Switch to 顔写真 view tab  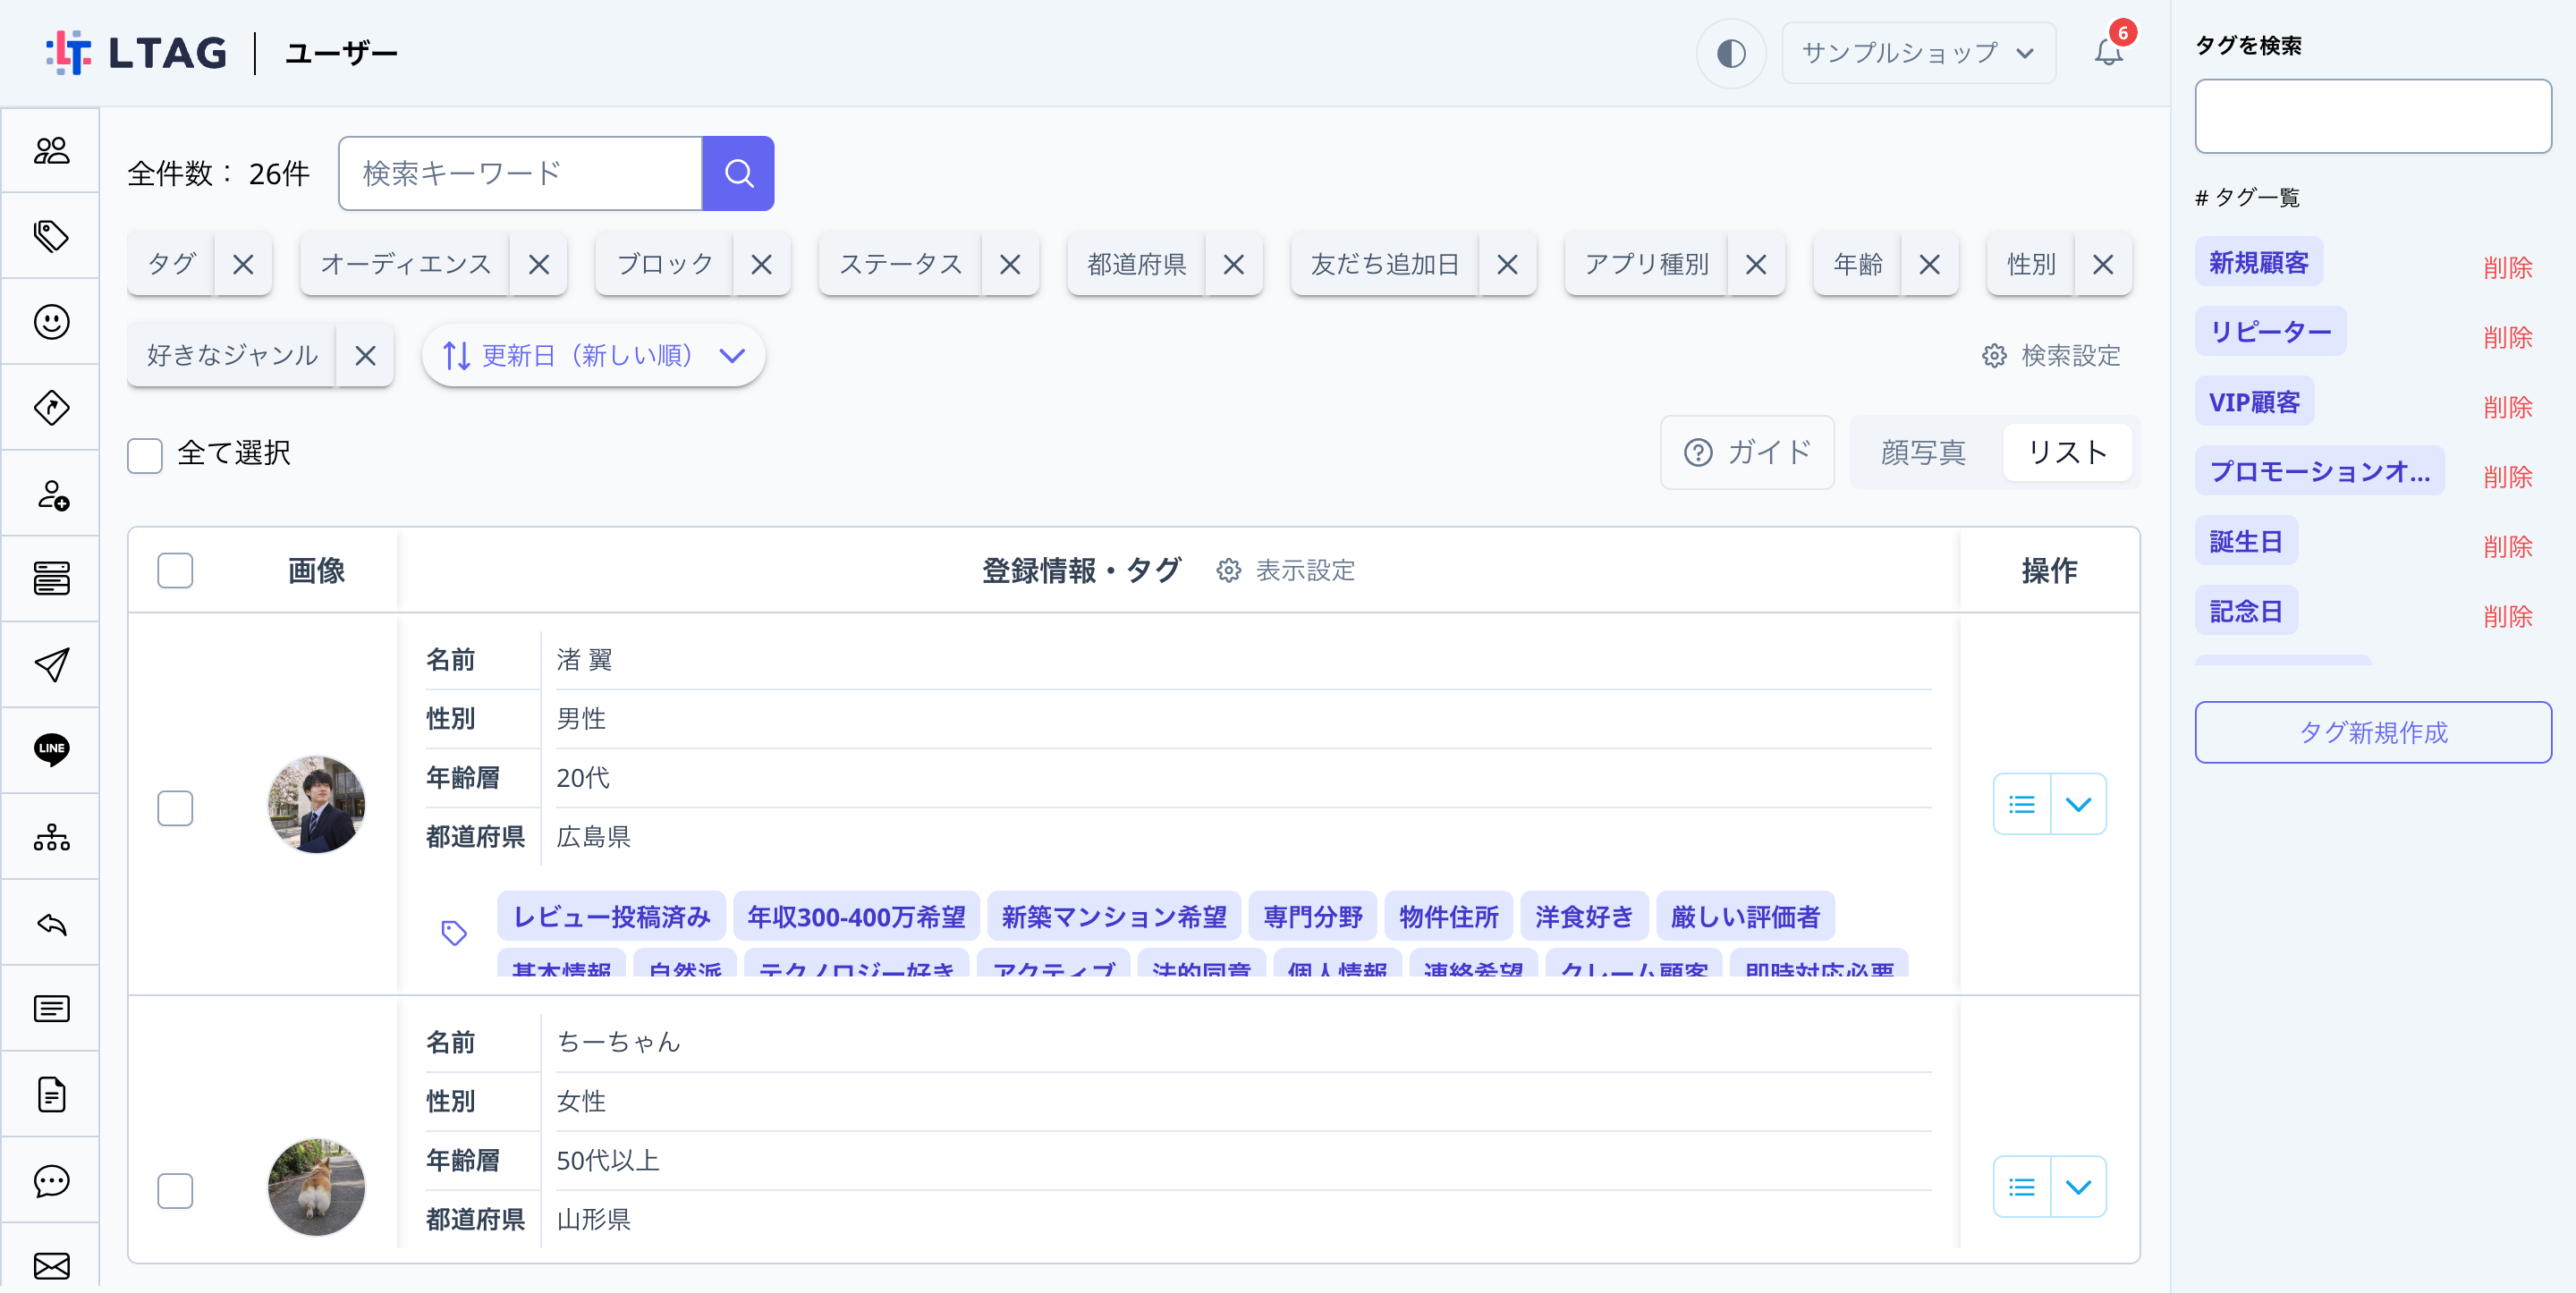[x=1923, y=452]
